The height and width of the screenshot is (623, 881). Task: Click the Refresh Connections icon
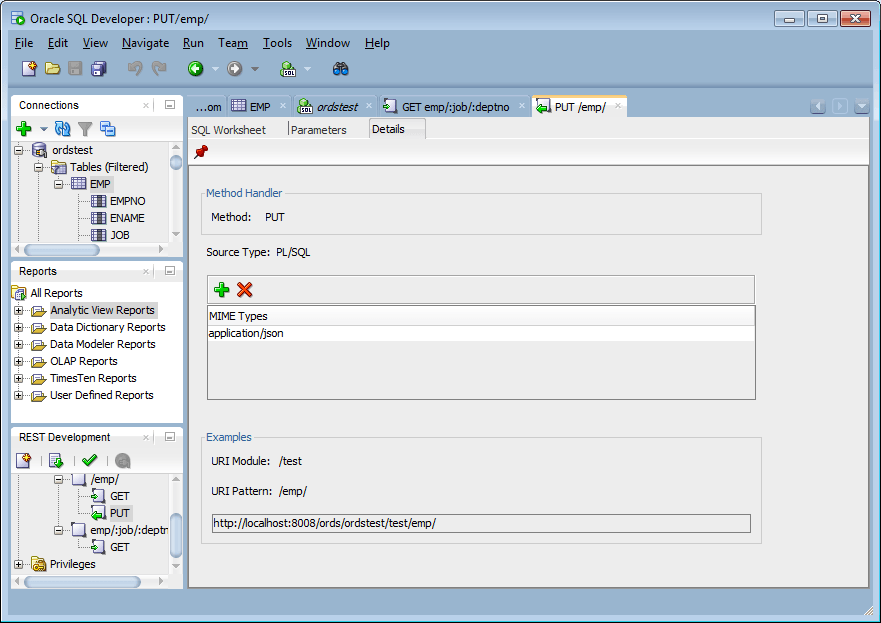pyautogui.click(x=62, y=129)
